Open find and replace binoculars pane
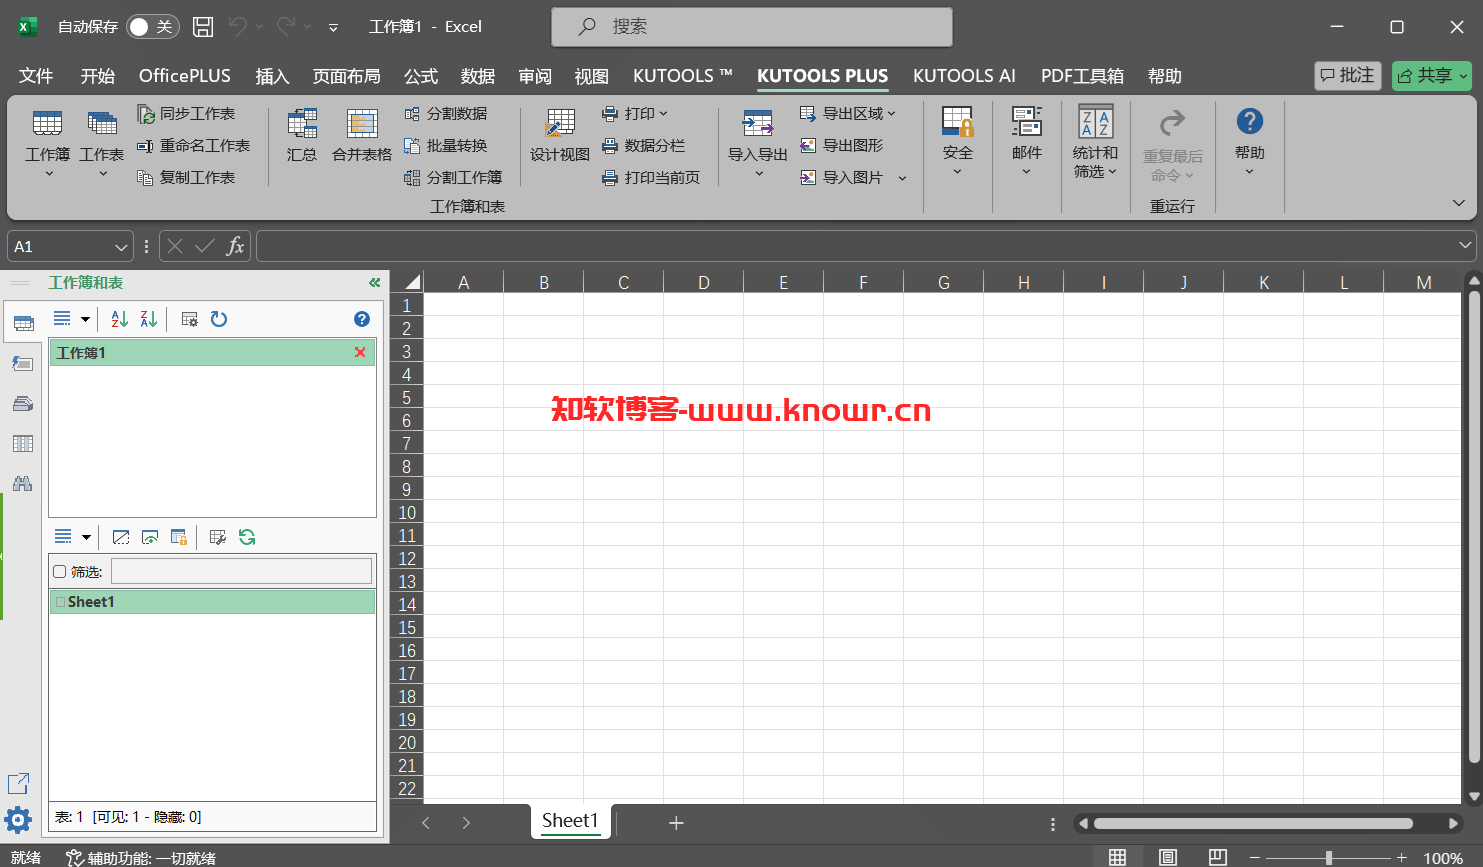1483x867 pixels. click(x=22, y=483)
